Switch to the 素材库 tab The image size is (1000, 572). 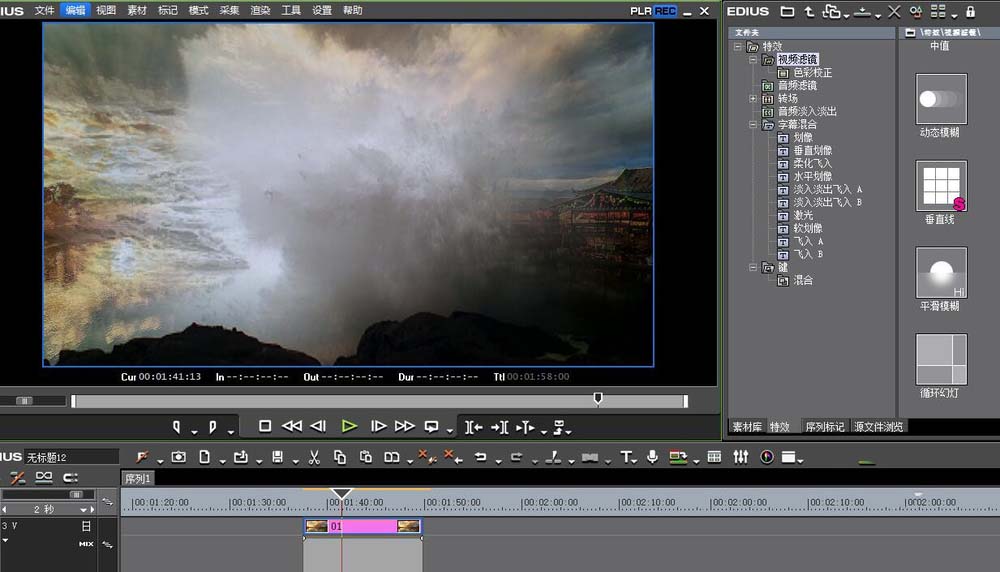tap(747, 427)
